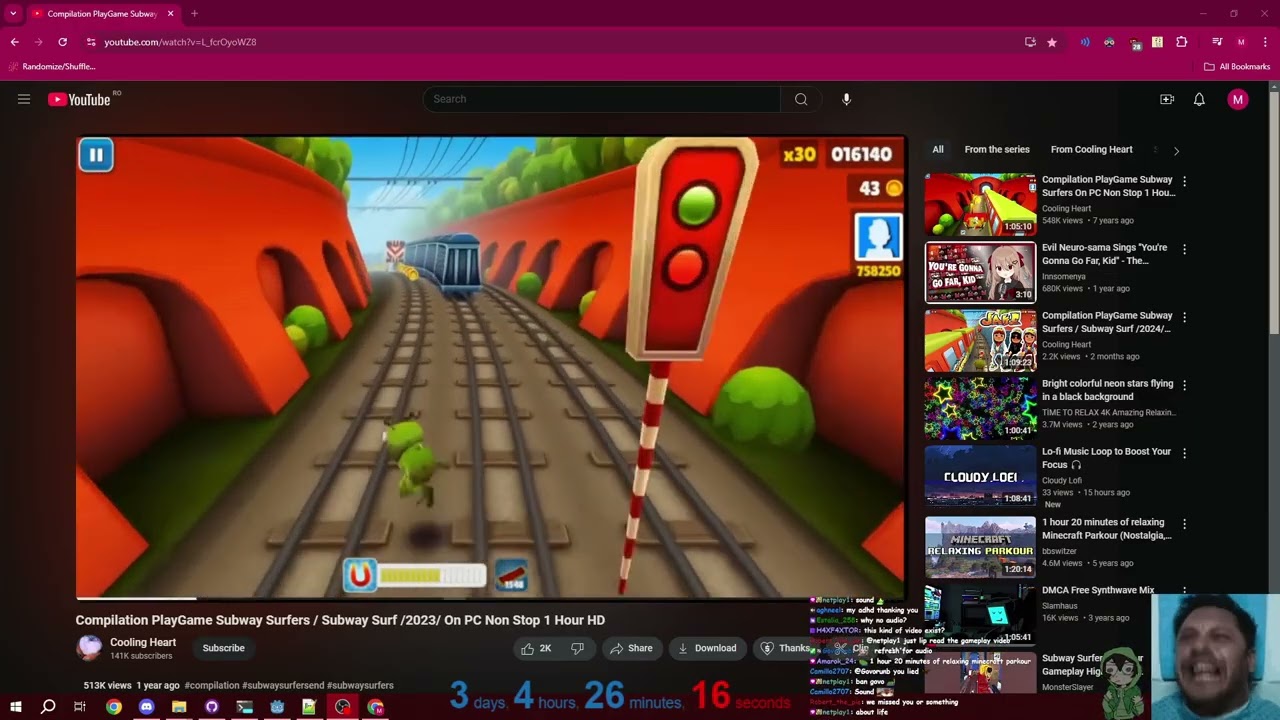The image size is (1280, 720).
Task: Open the Create video icon
Action: (1167, 99)
